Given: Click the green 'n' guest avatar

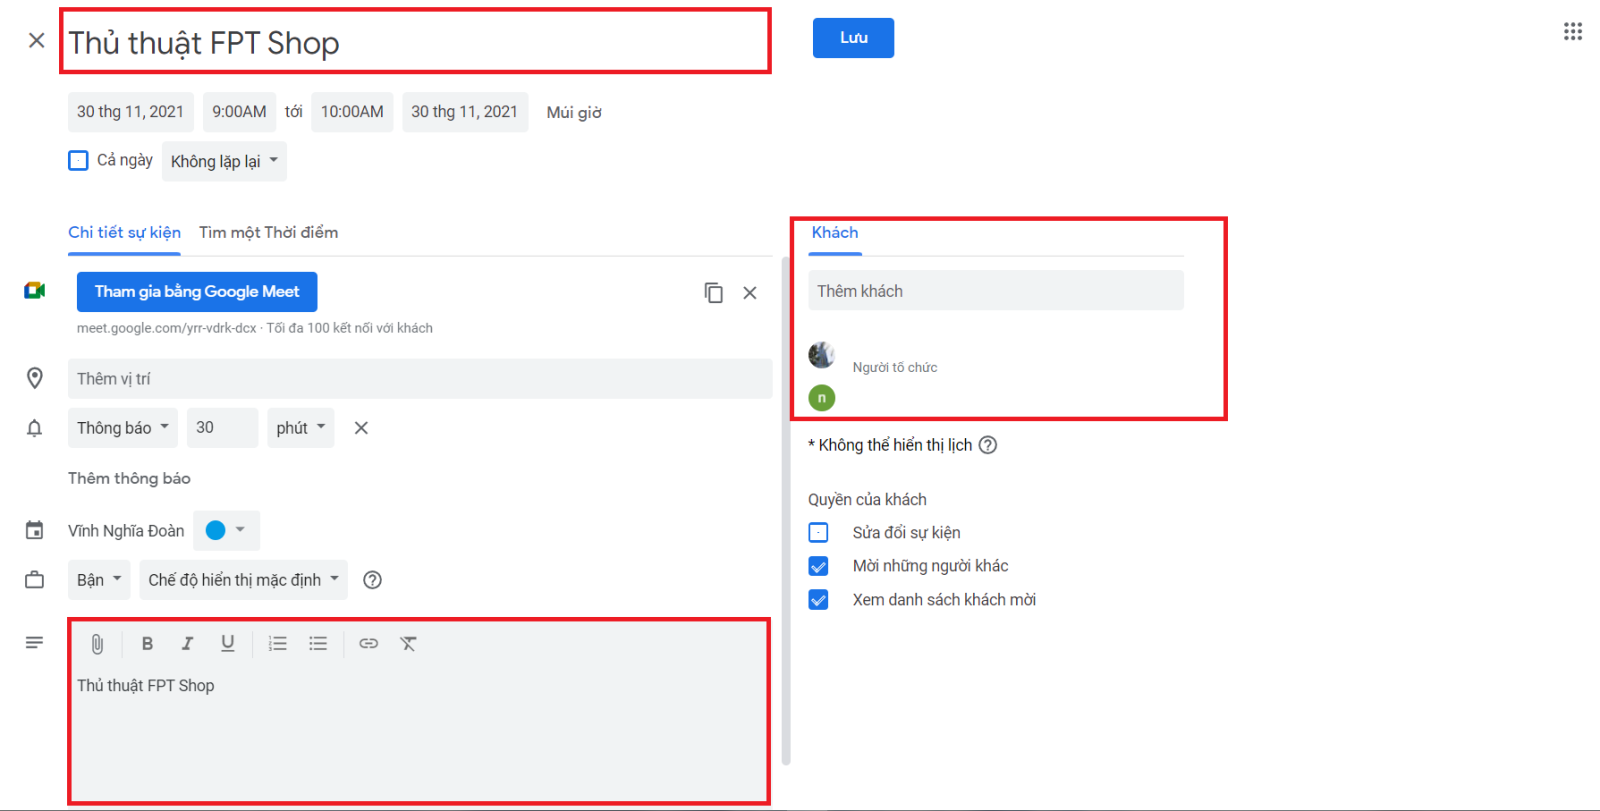Looking at the screenshot, I should coord(822,398).
